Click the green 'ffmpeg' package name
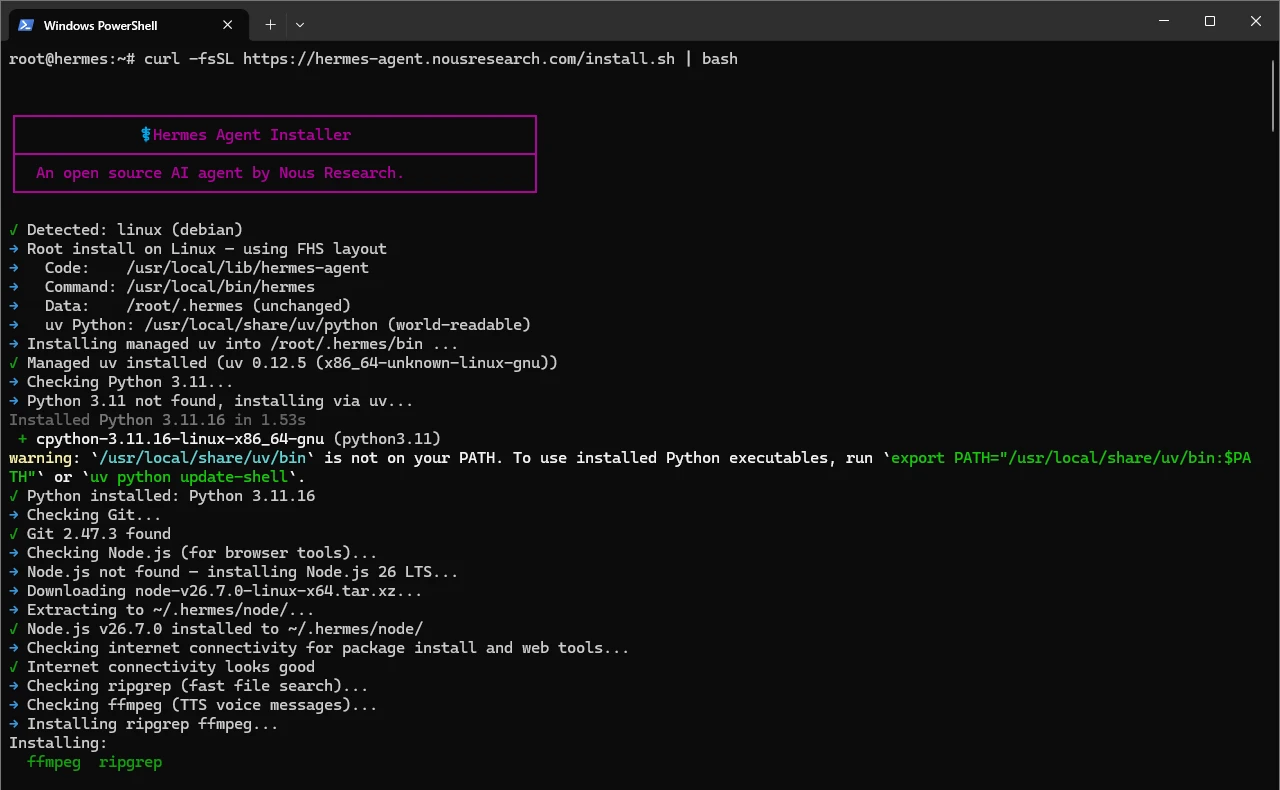 click(54, 762)
